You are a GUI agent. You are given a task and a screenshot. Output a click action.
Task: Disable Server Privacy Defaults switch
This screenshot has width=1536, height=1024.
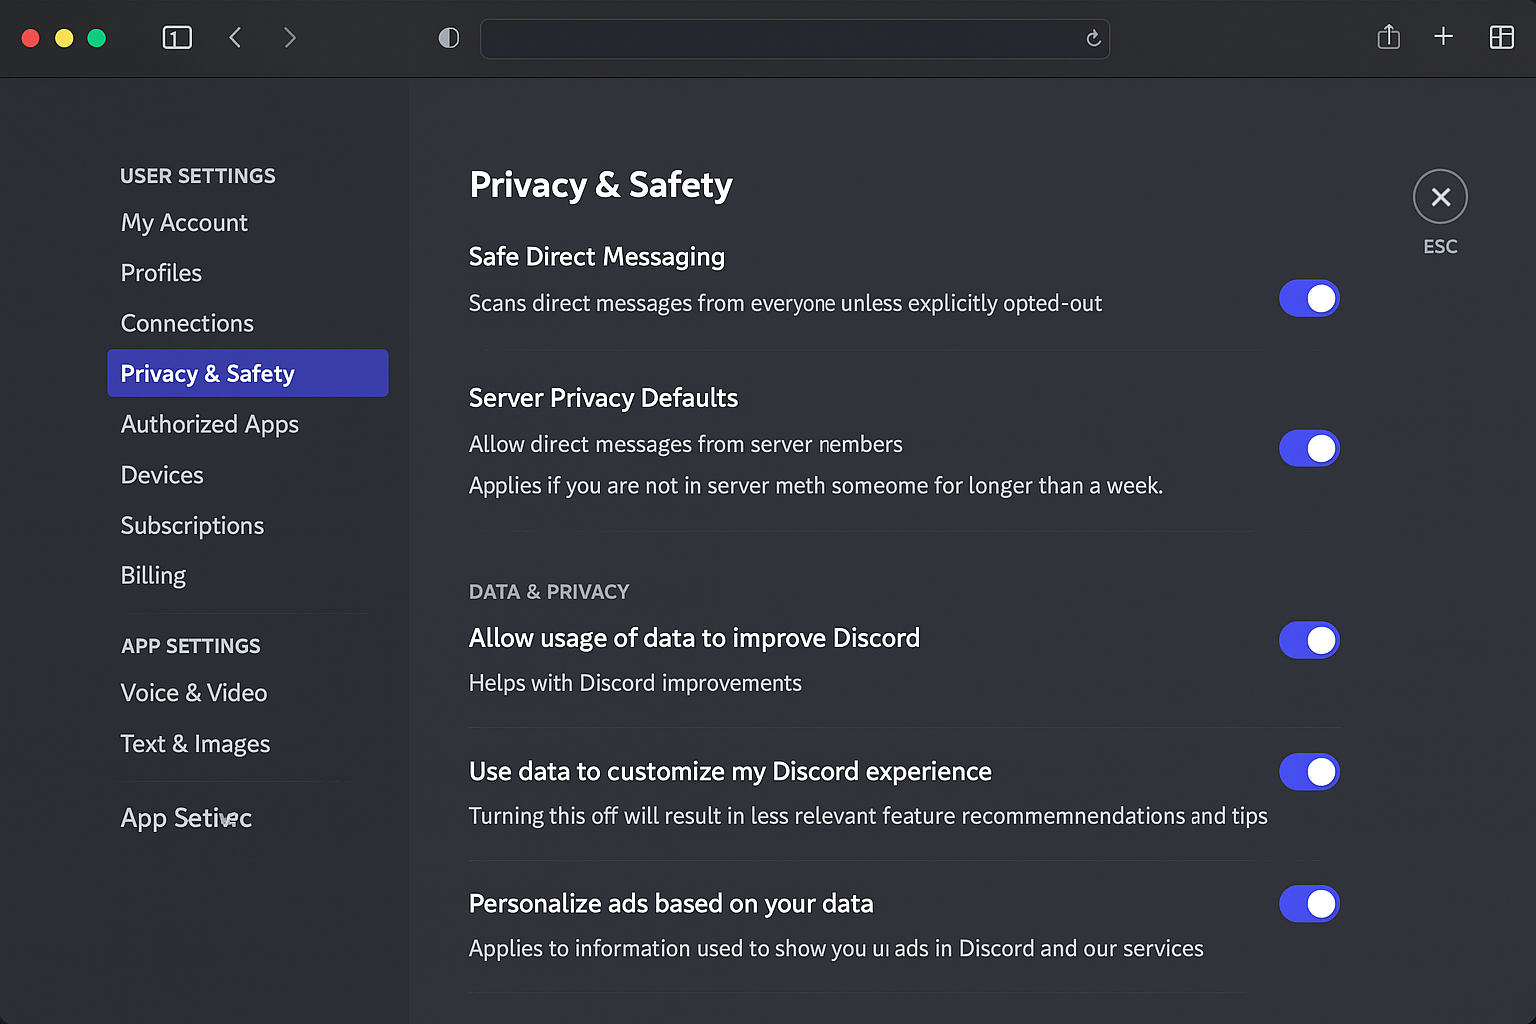[x=1309, y=448]
